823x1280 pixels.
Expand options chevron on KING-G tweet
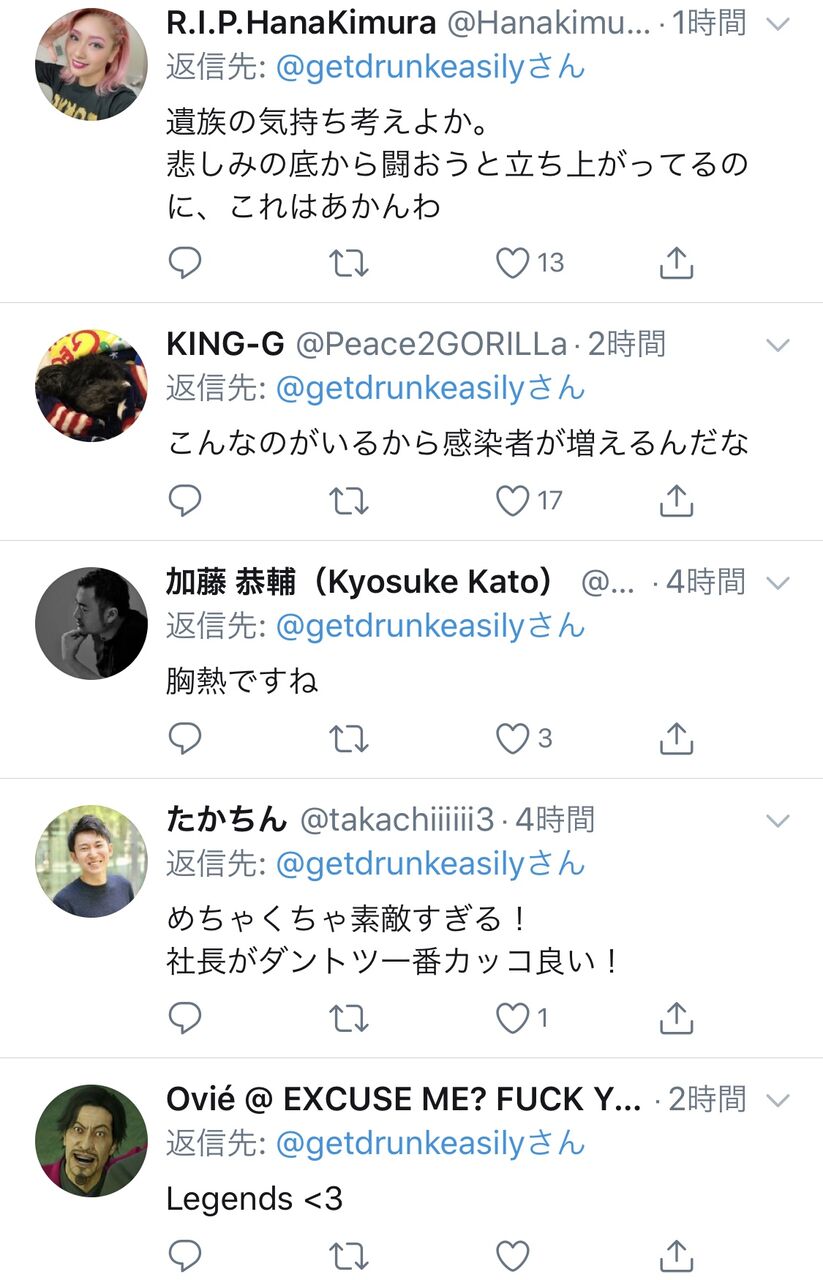(x=778, y=345)
